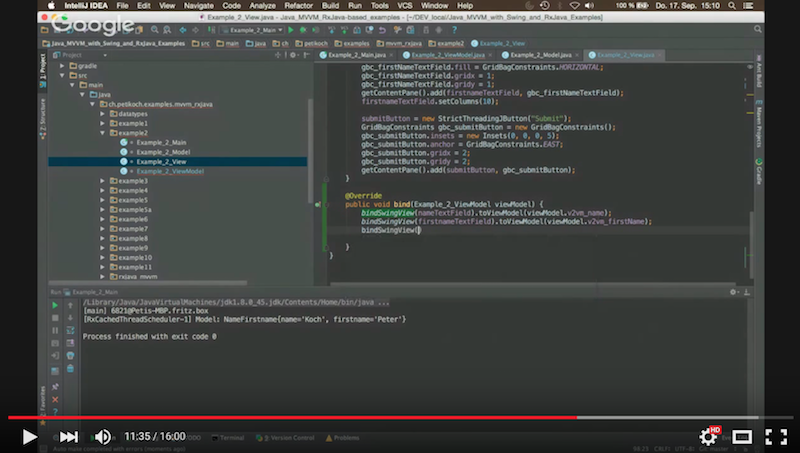Image resolution: width=800 pixels, height=453 pixels.
Task: Click petikoch breadcrumb folder
Action: pos(311,43)
